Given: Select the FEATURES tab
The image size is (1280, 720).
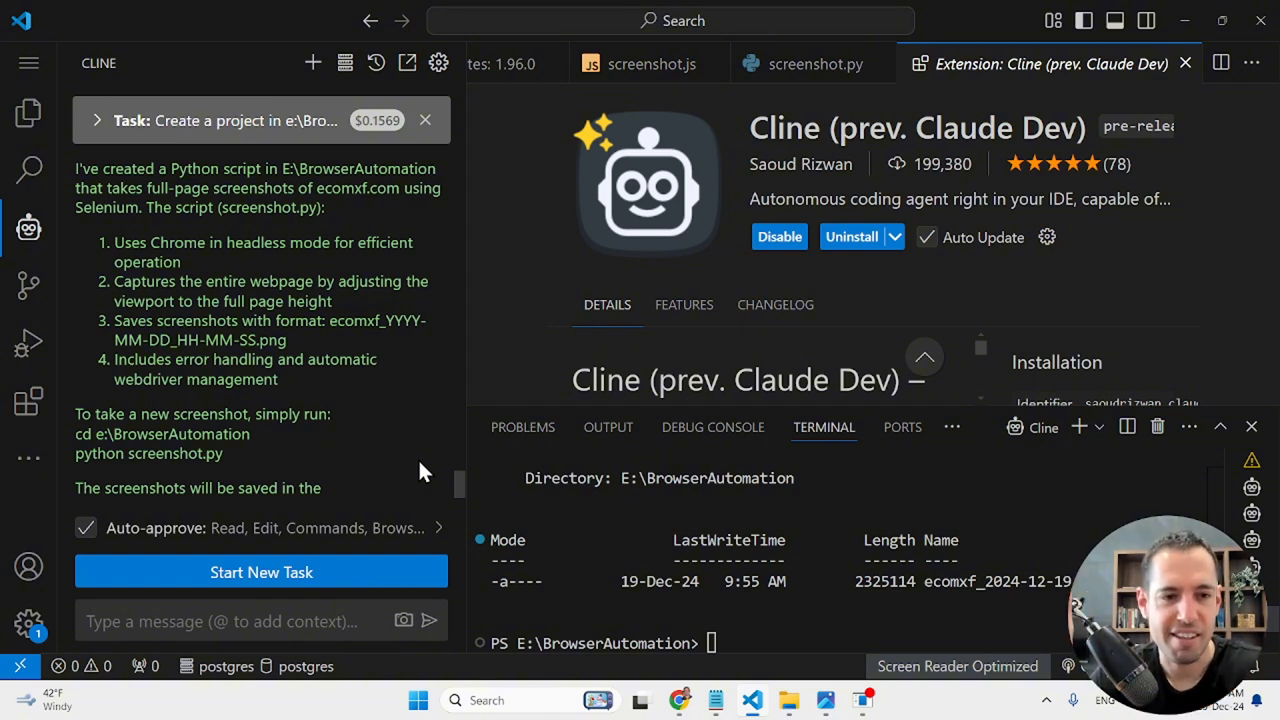Looking at the screenshot, I should (684, 305).
